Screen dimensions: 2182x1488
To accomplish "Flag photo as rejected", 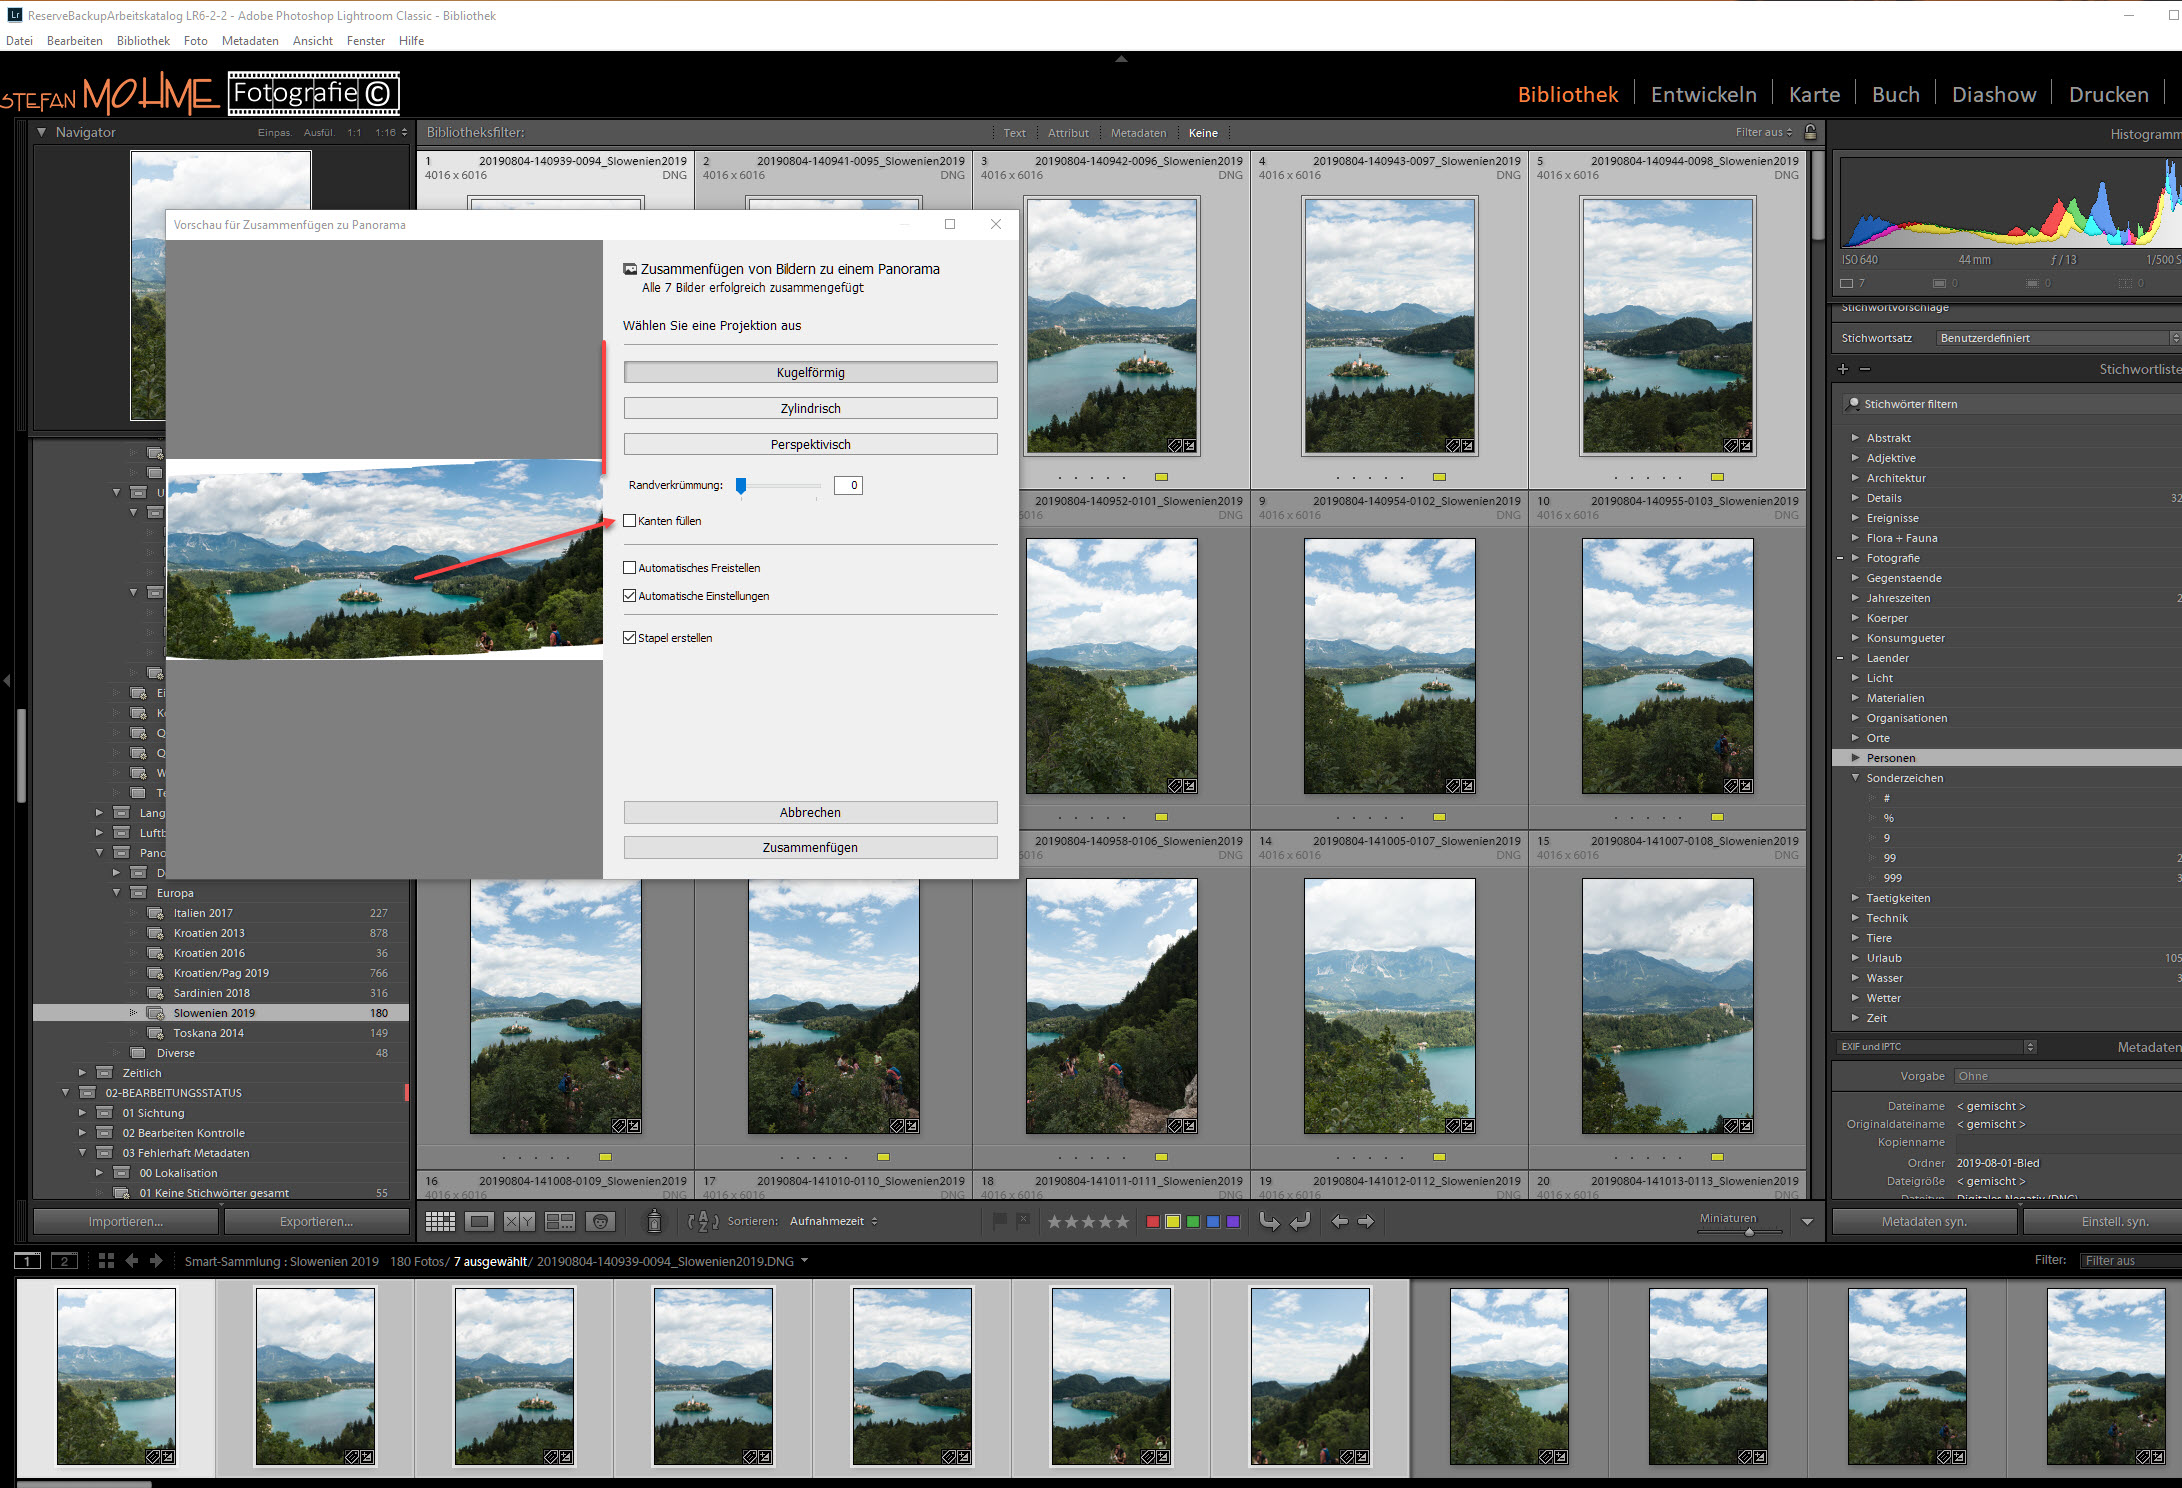I will (1023, 1221).
